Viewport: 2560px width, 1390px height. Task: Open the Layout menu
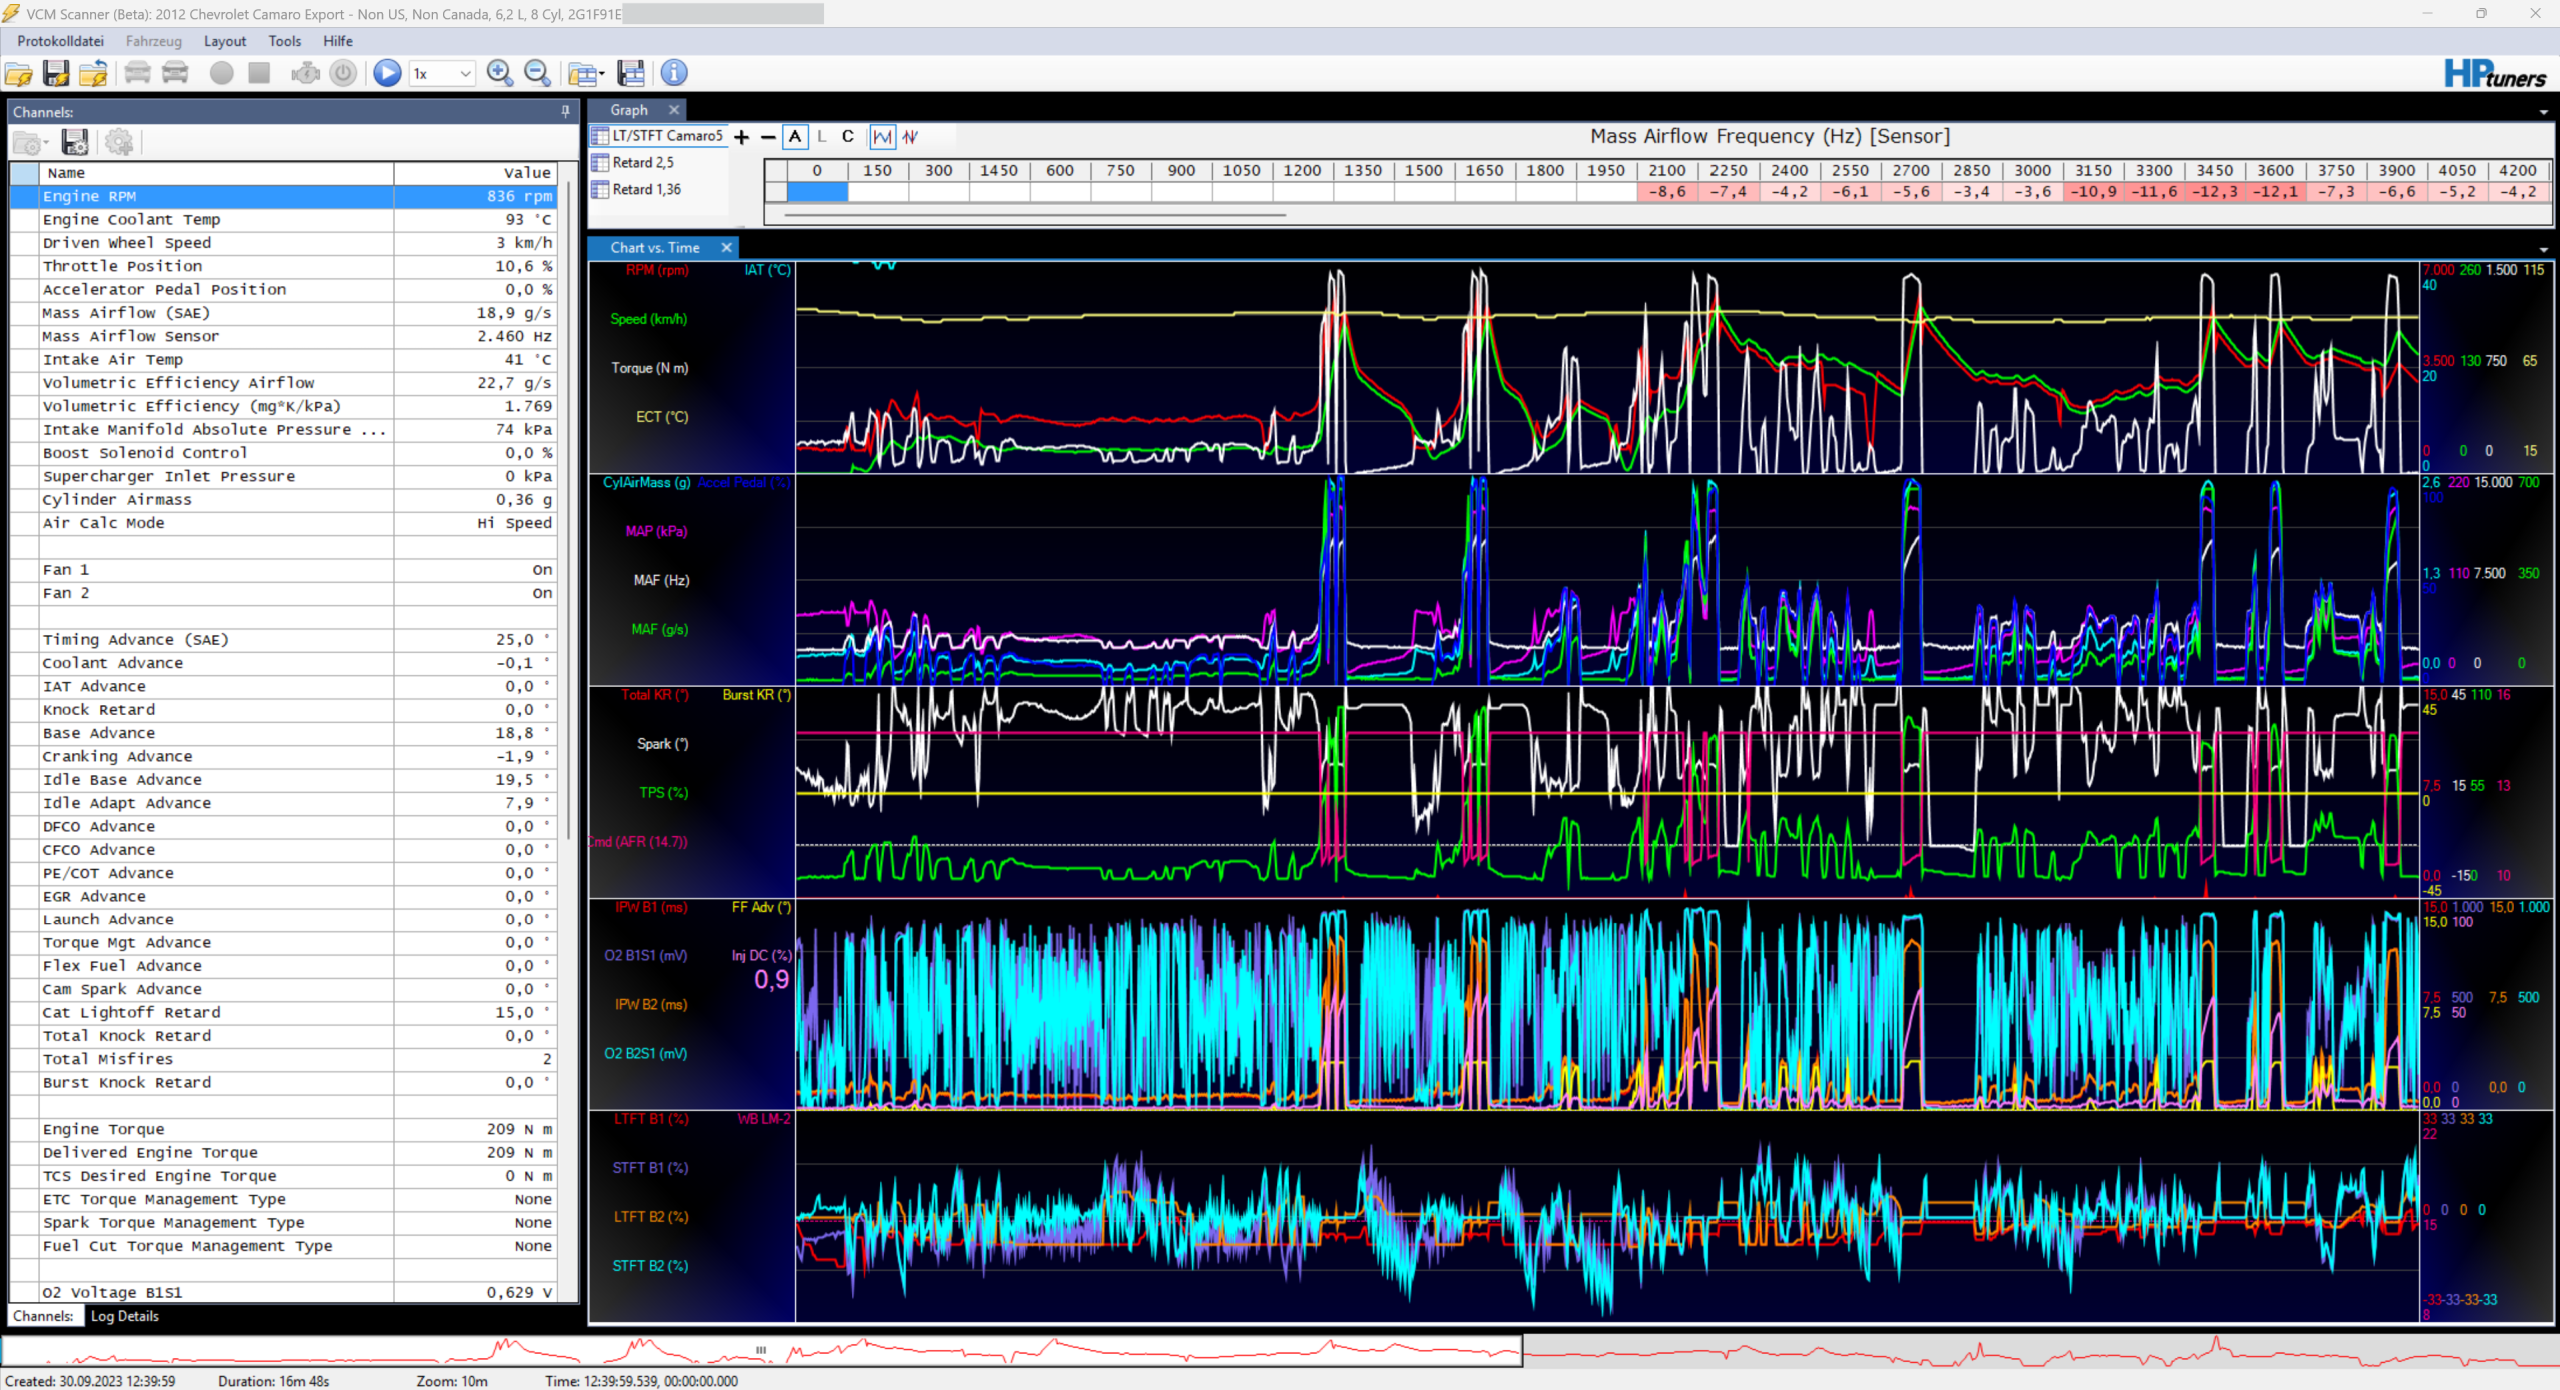pos(225,41)
